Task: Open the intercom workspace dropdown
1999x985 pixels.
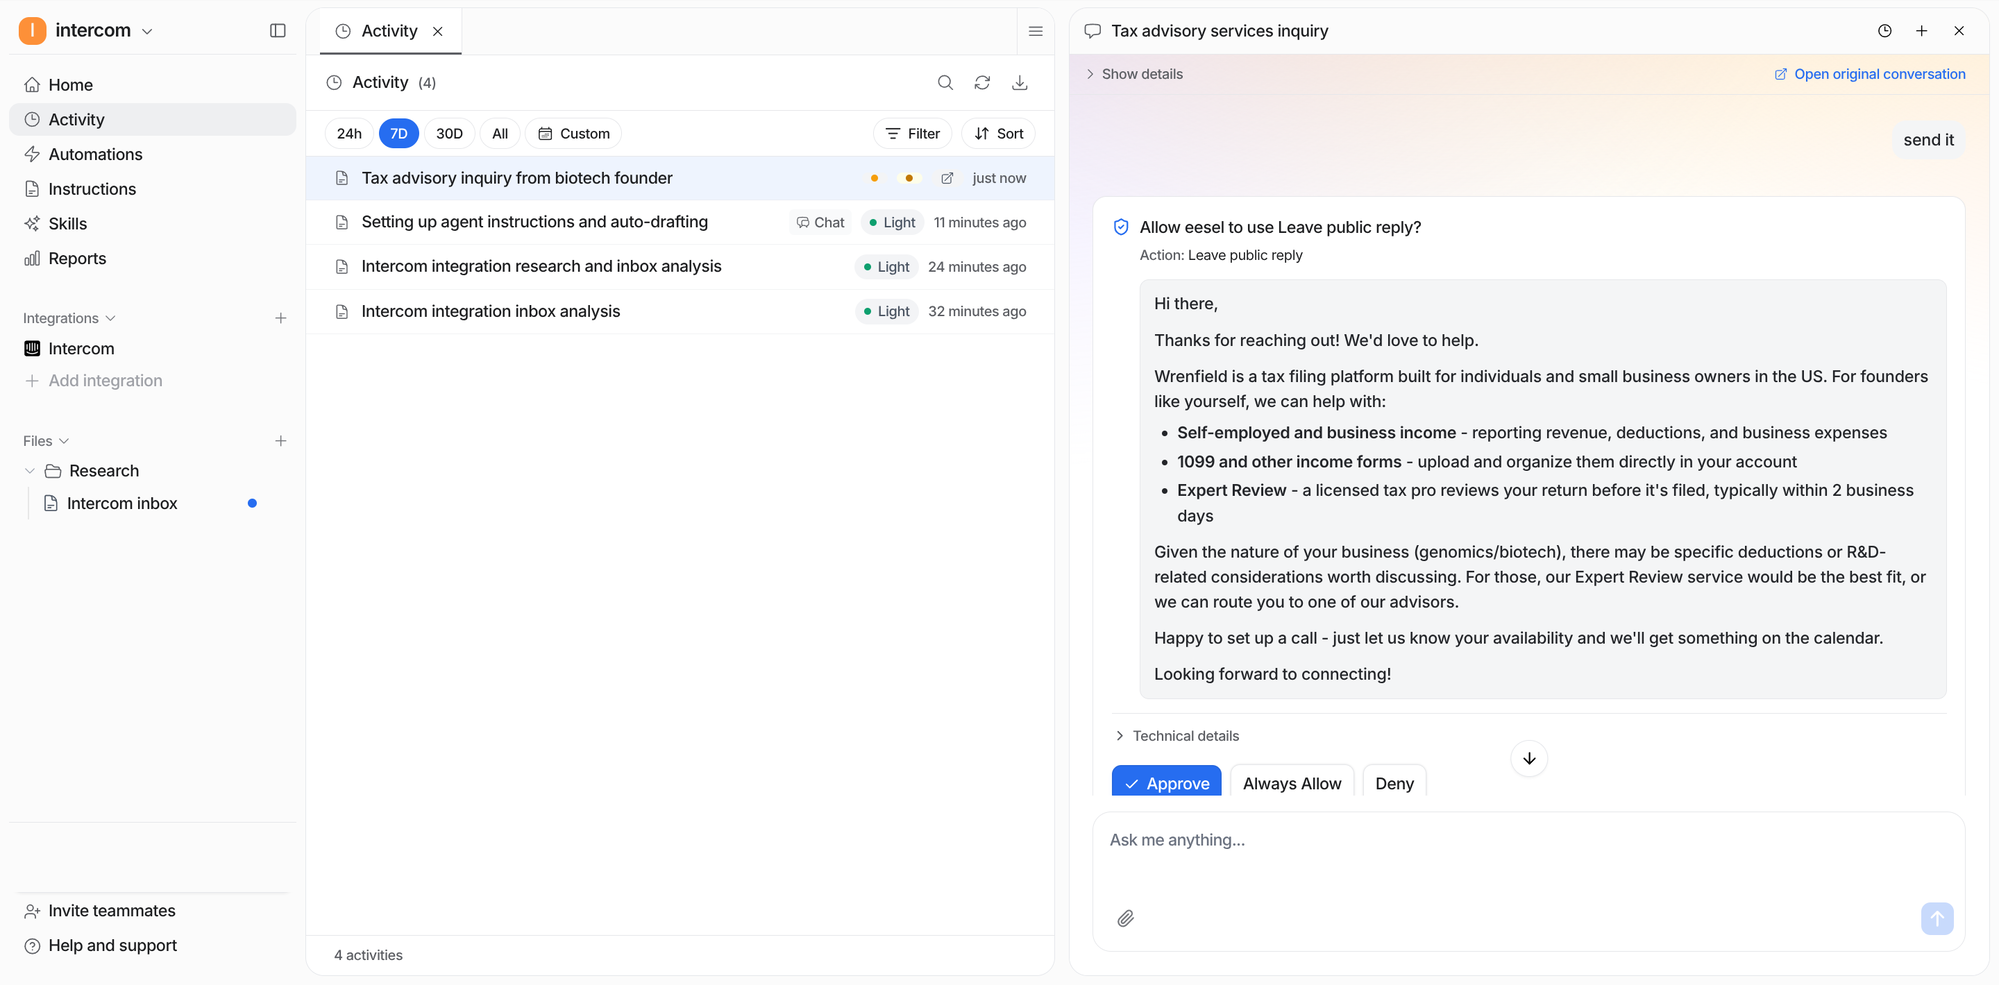Action: click(104, 31)
